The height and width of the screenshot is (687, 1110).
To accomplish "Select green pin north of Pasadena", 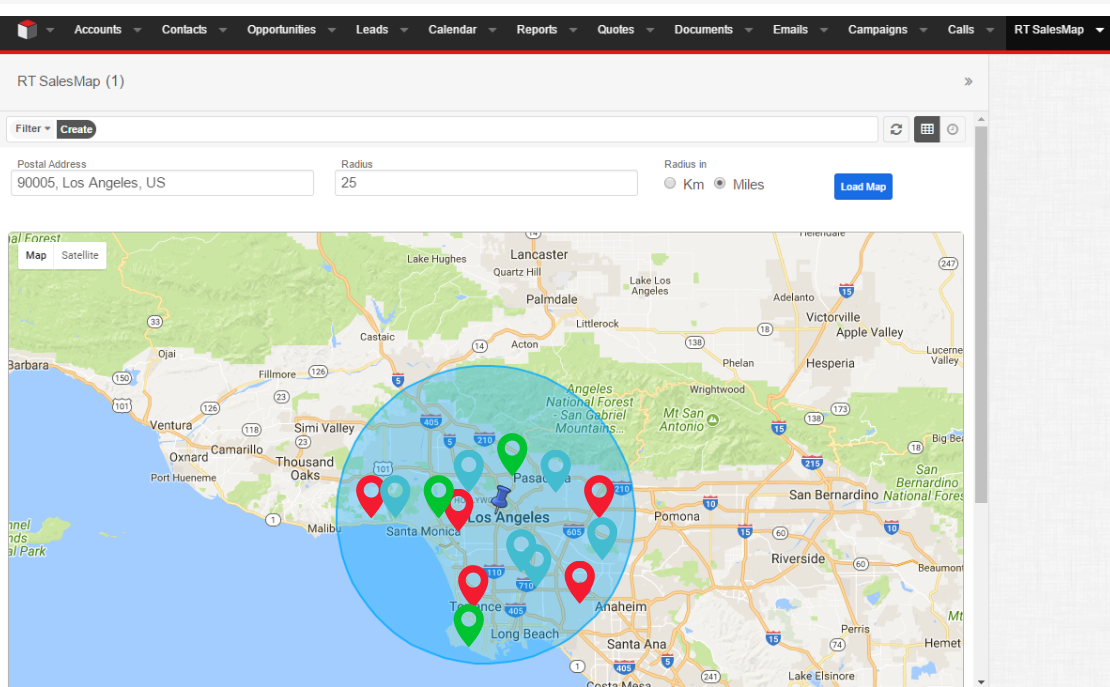I will tap(512, 454).
